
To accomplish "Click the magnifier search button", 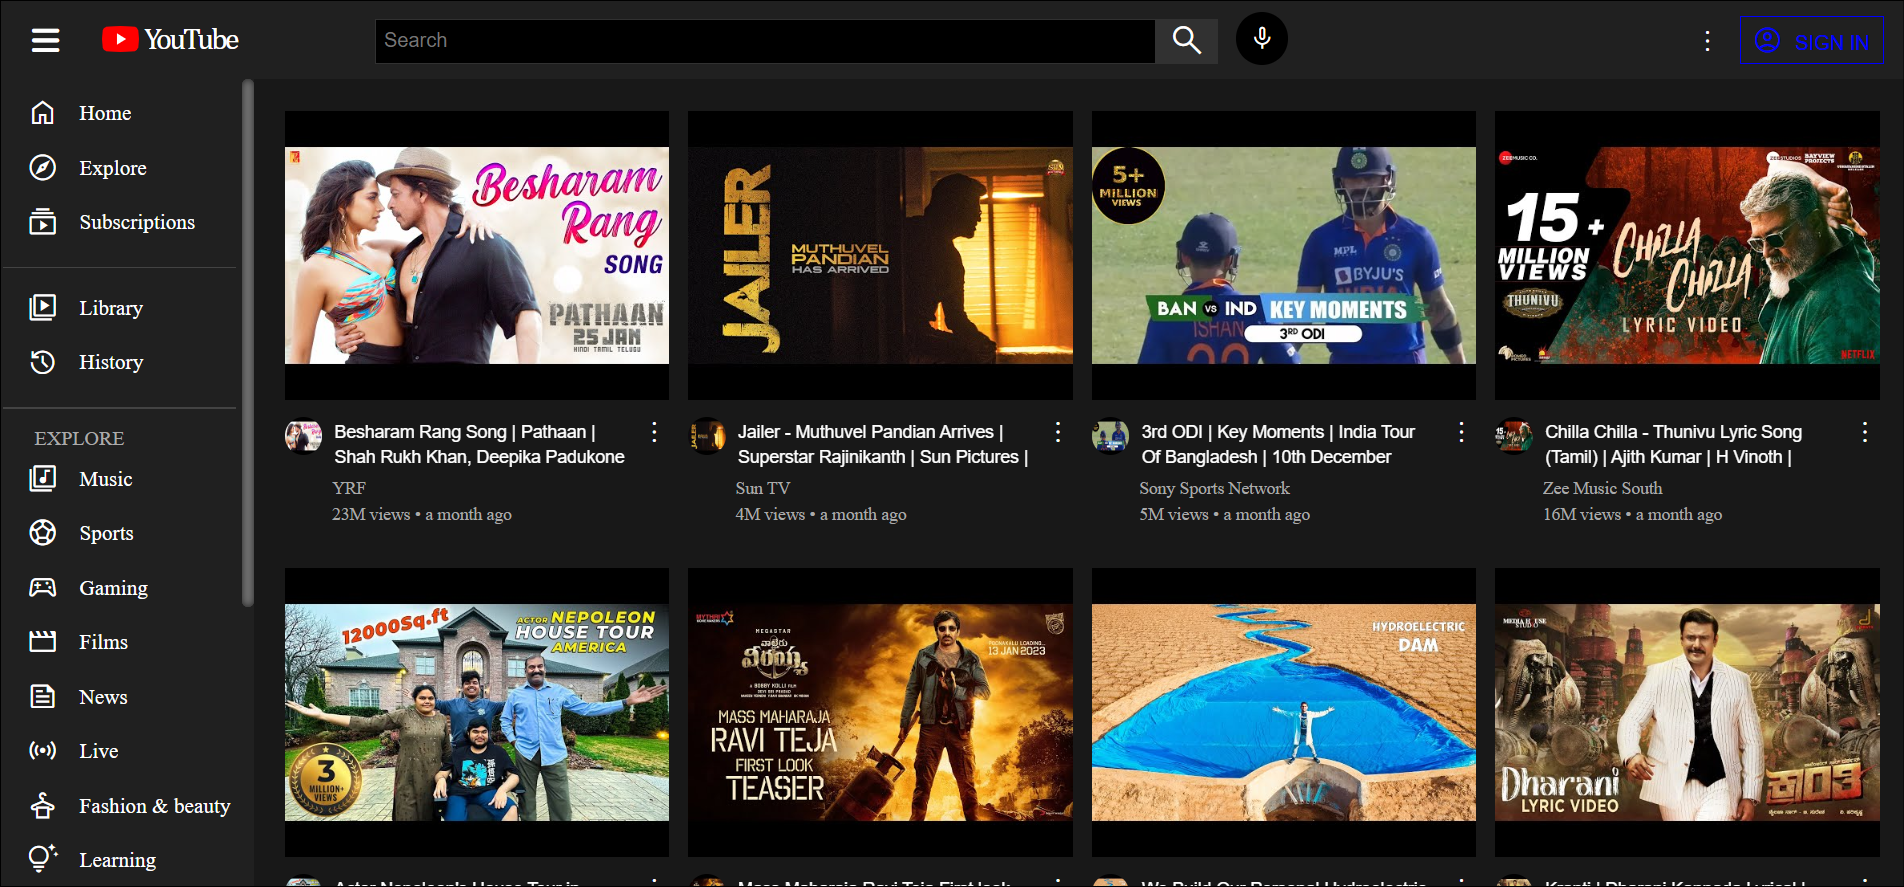I will [1186, 41].
